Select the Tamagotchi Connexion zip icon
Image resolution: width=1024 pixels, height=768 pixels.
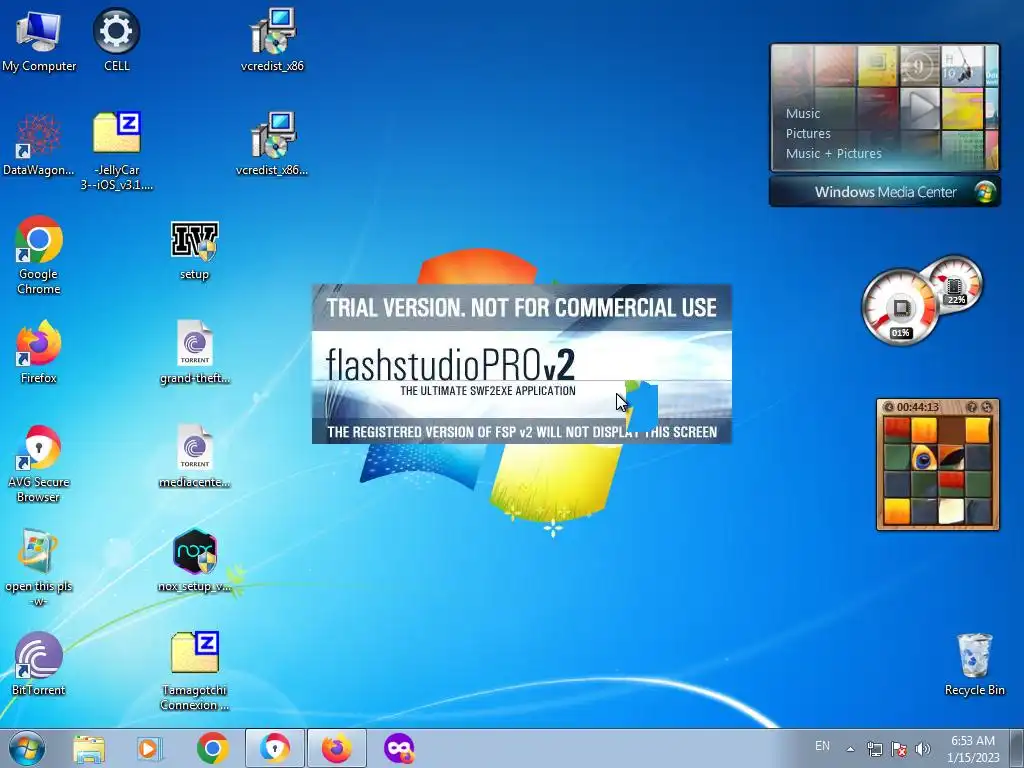pos(195,671)
